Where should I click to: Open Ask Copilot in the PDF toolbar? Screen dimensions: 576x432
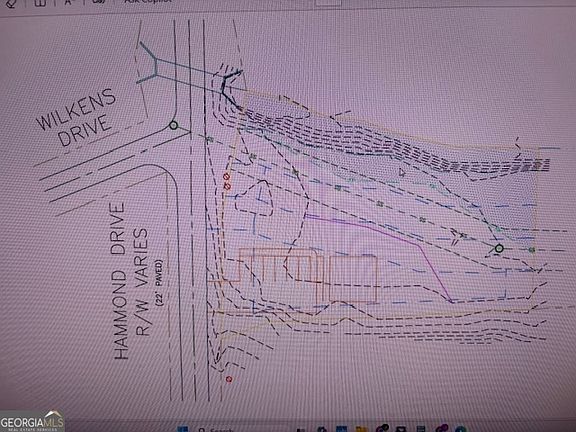pos(148,1)
